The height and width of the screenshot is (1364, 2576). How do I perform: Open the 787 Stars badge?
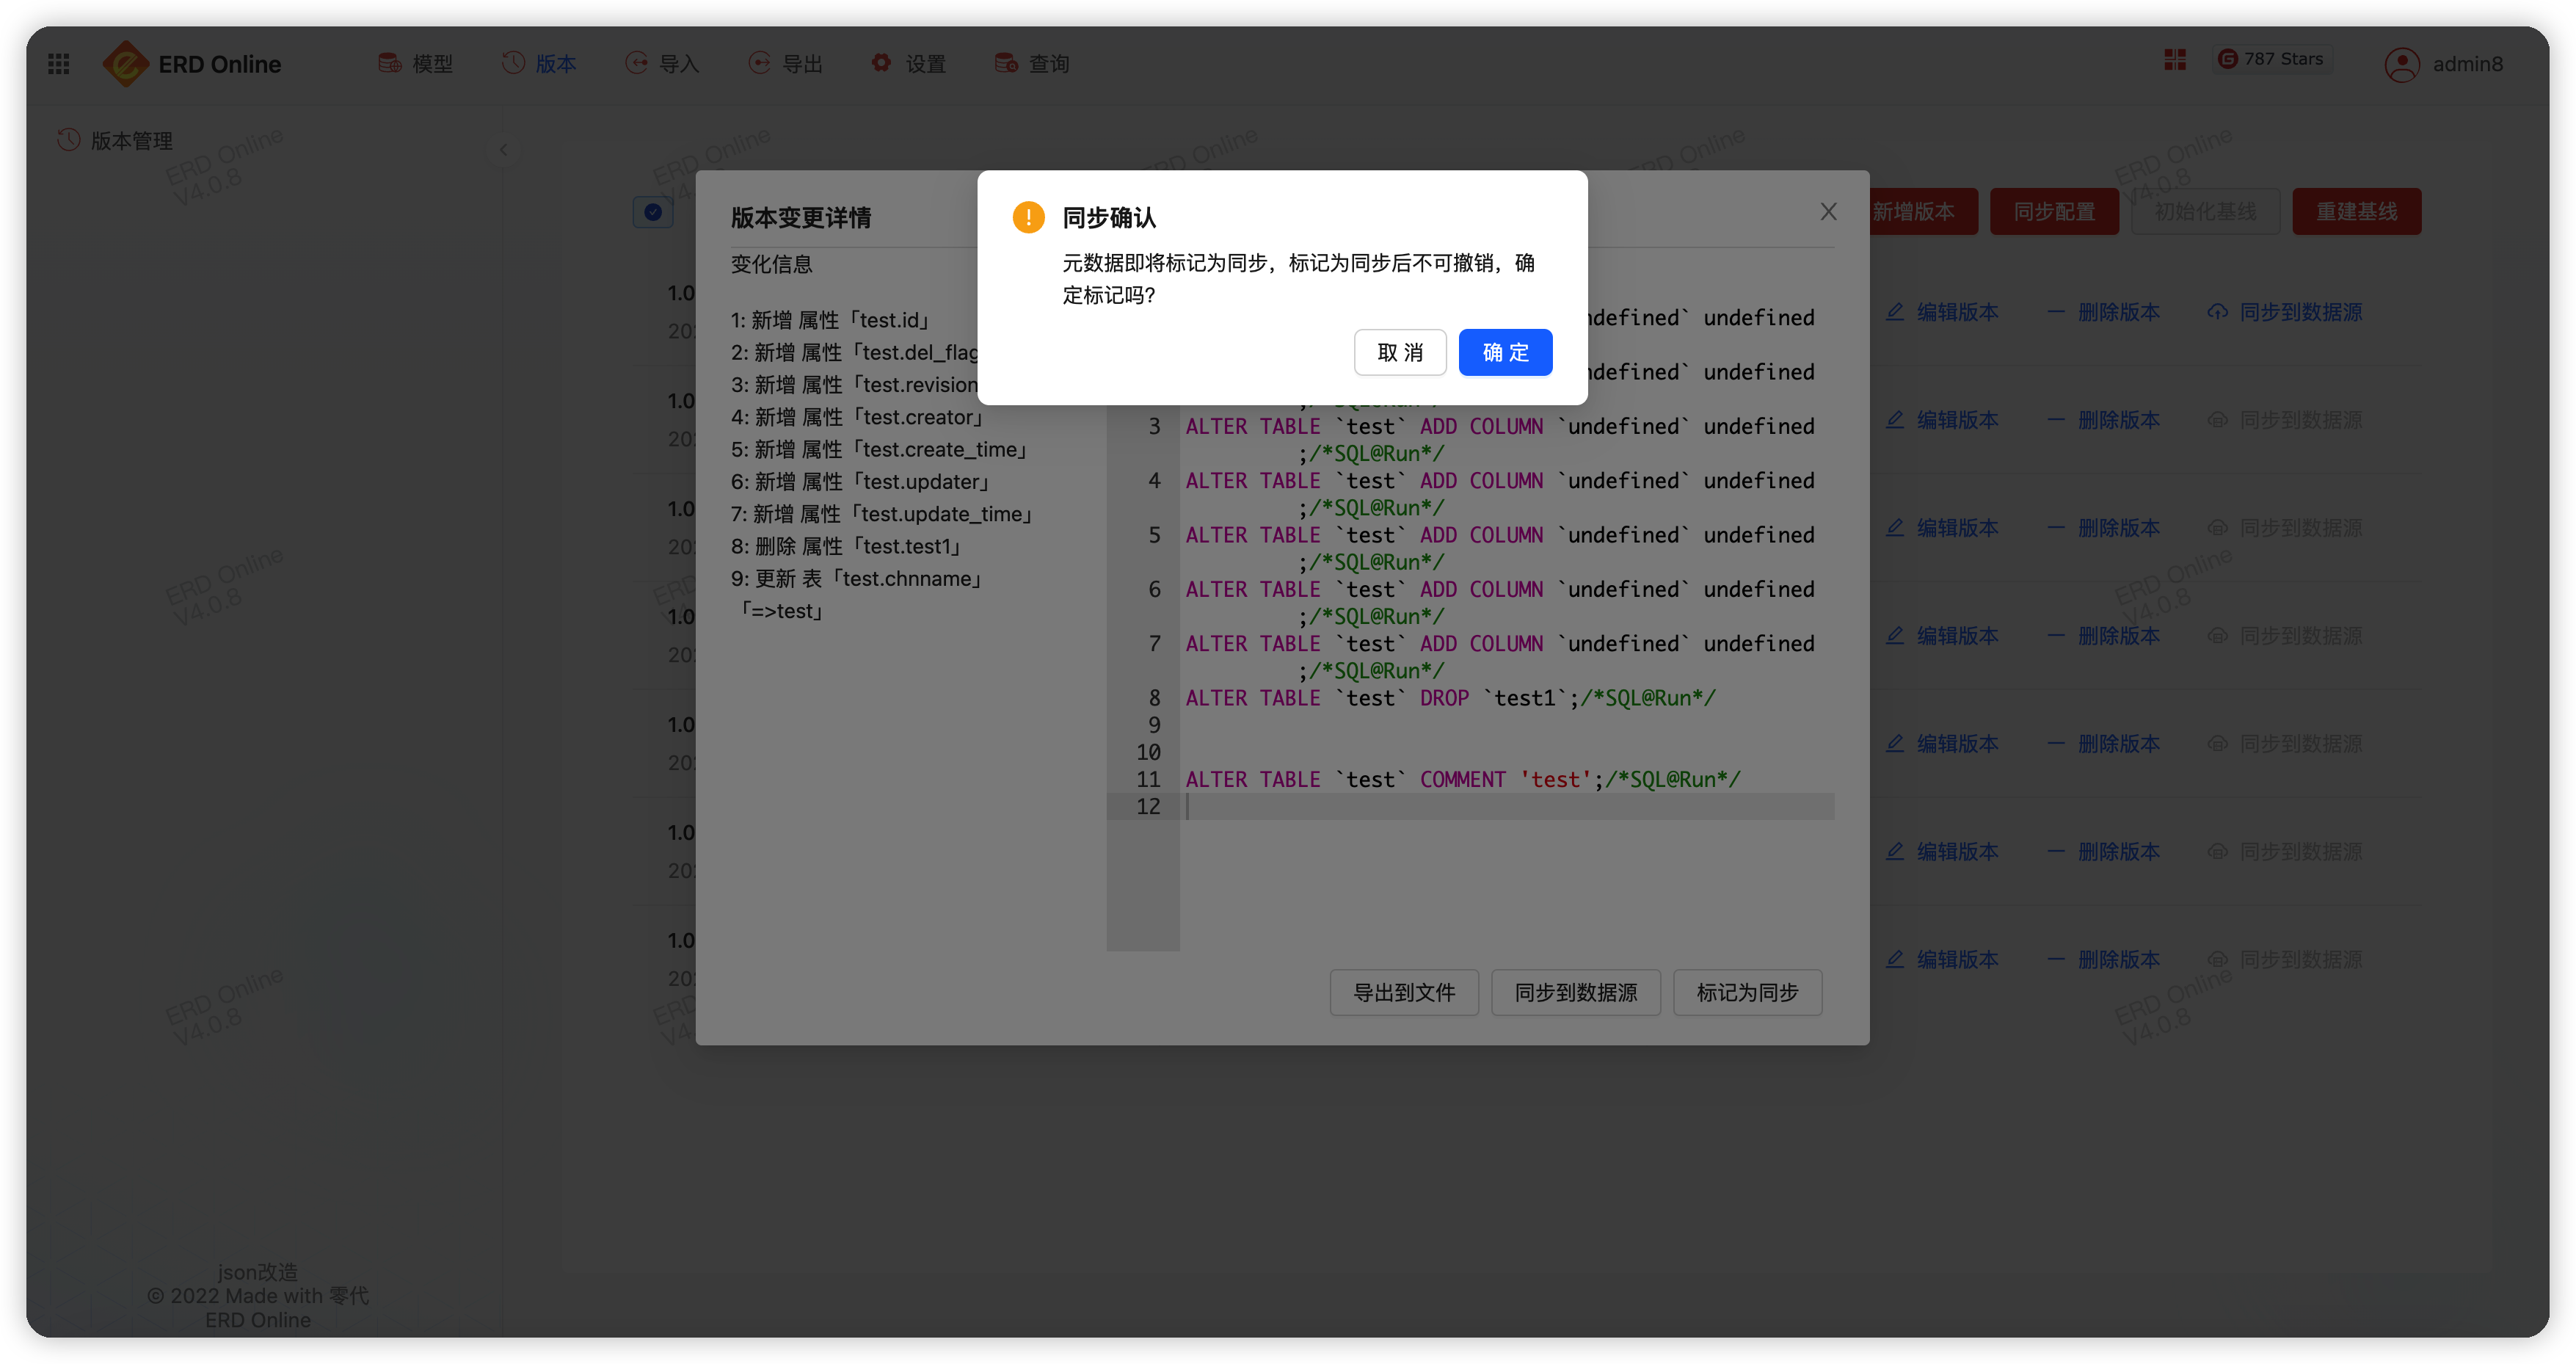[2272, 60]
